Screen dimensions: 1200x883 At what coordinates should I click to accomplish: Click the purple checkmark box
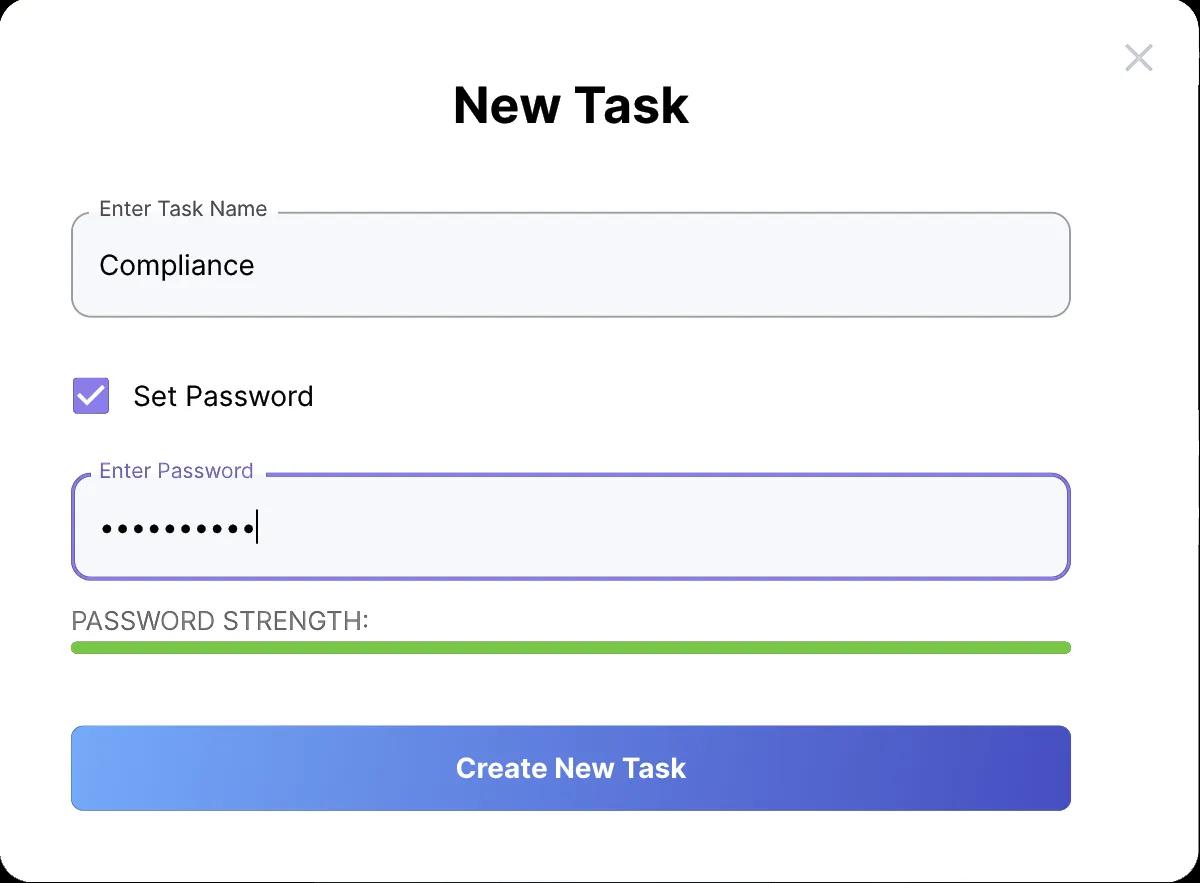click(91, 396)
